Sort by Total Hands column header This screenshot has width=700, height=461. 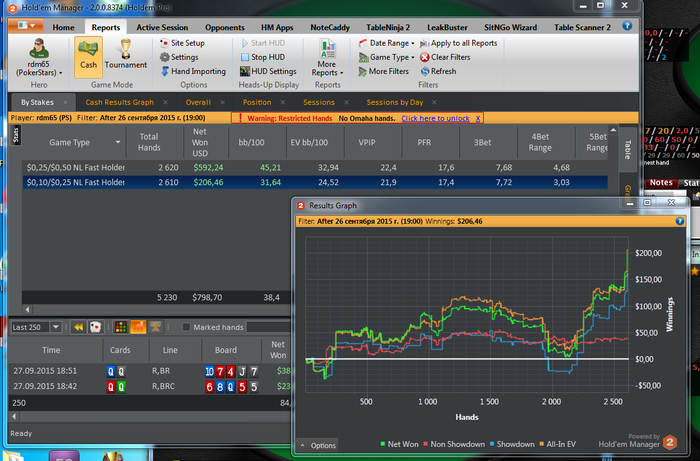[149, 142]
